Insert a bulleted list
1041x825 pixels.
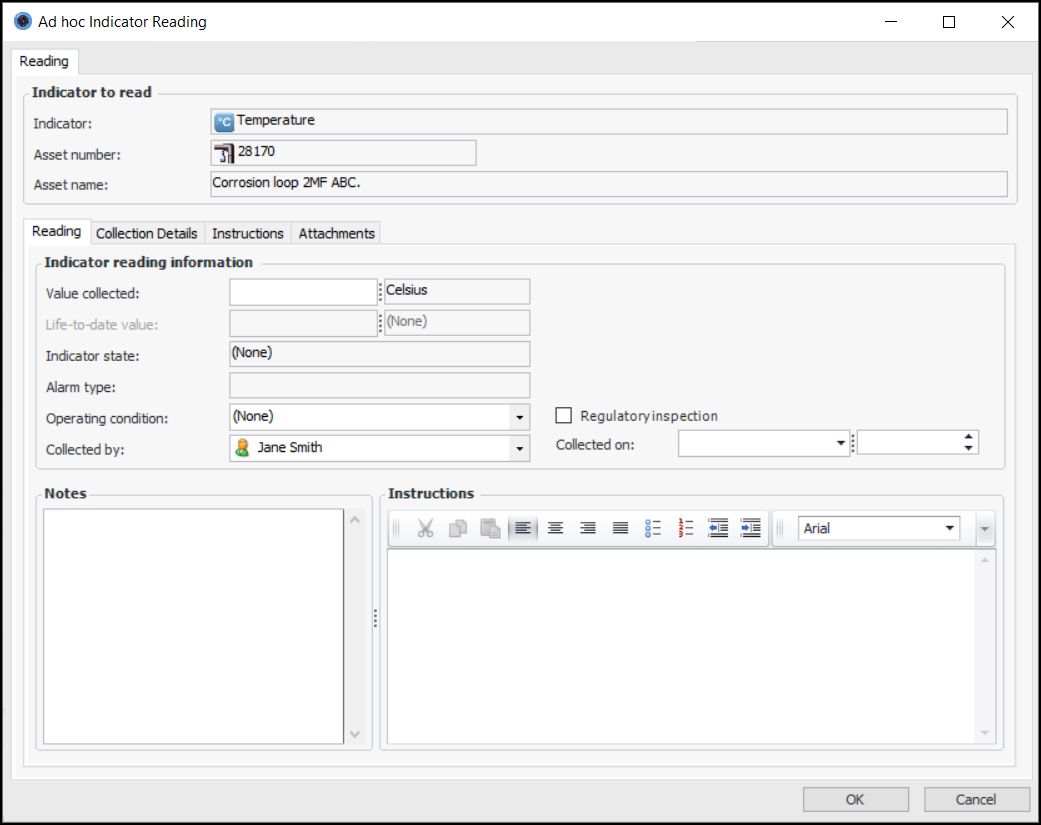coord(653,529)
